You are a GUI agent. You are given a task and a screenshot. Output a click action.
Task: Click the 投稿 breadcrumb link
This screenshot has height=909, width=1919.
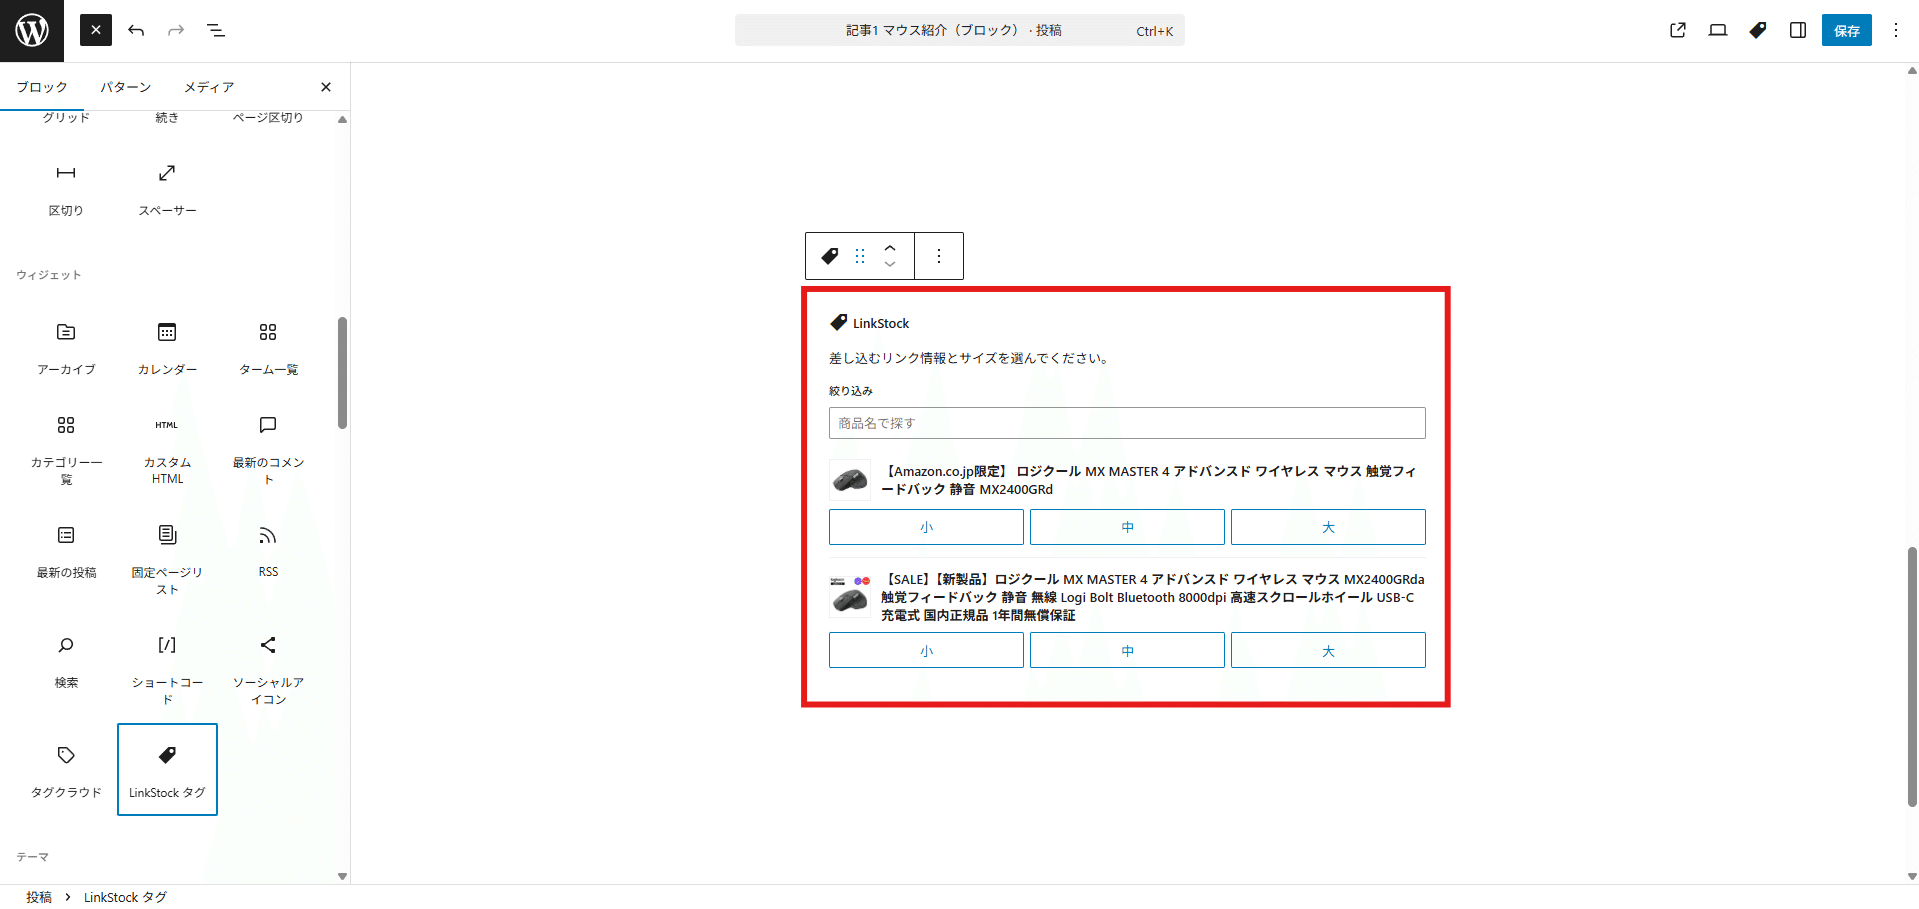pyautogui.click(x=39, y=897)
